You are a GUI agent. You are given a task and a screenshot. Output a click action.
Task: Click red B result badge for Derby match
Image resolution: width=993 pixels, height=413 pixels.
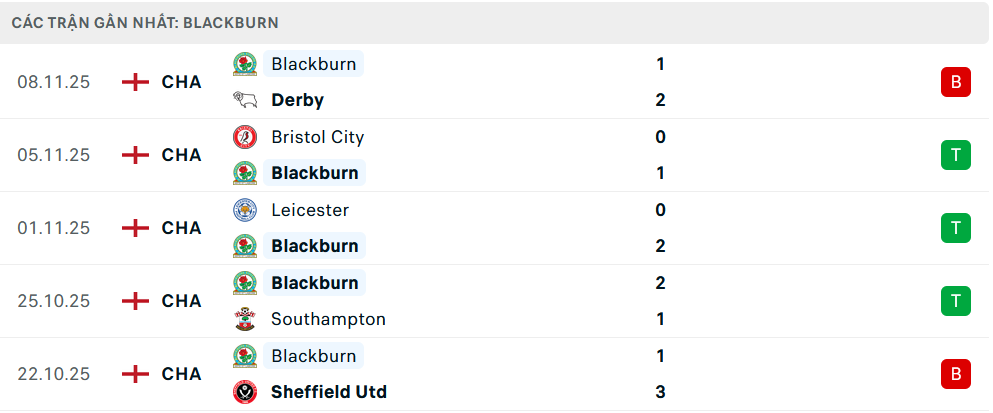pyautogui.click(x=955, y=82)
